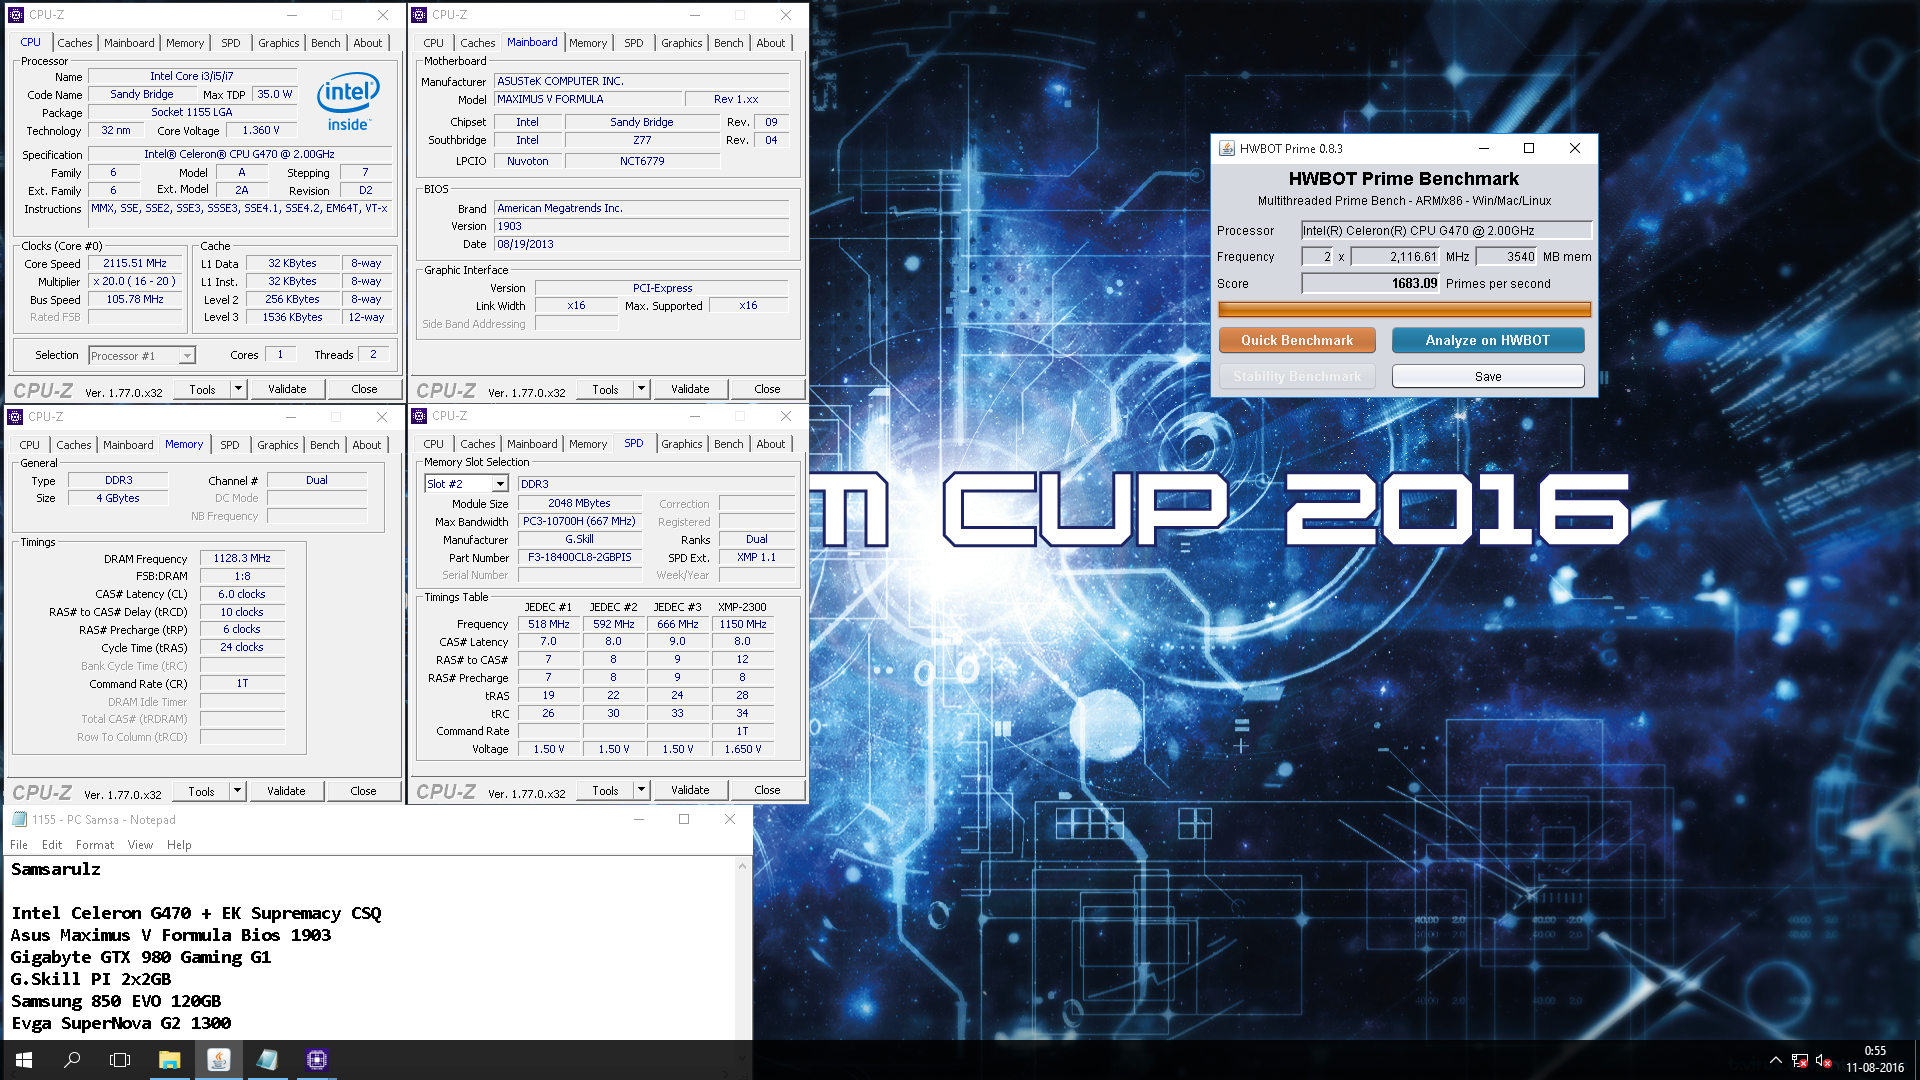
Task: Expand Tools arrow in SPD window
Action: coord(641,790)
